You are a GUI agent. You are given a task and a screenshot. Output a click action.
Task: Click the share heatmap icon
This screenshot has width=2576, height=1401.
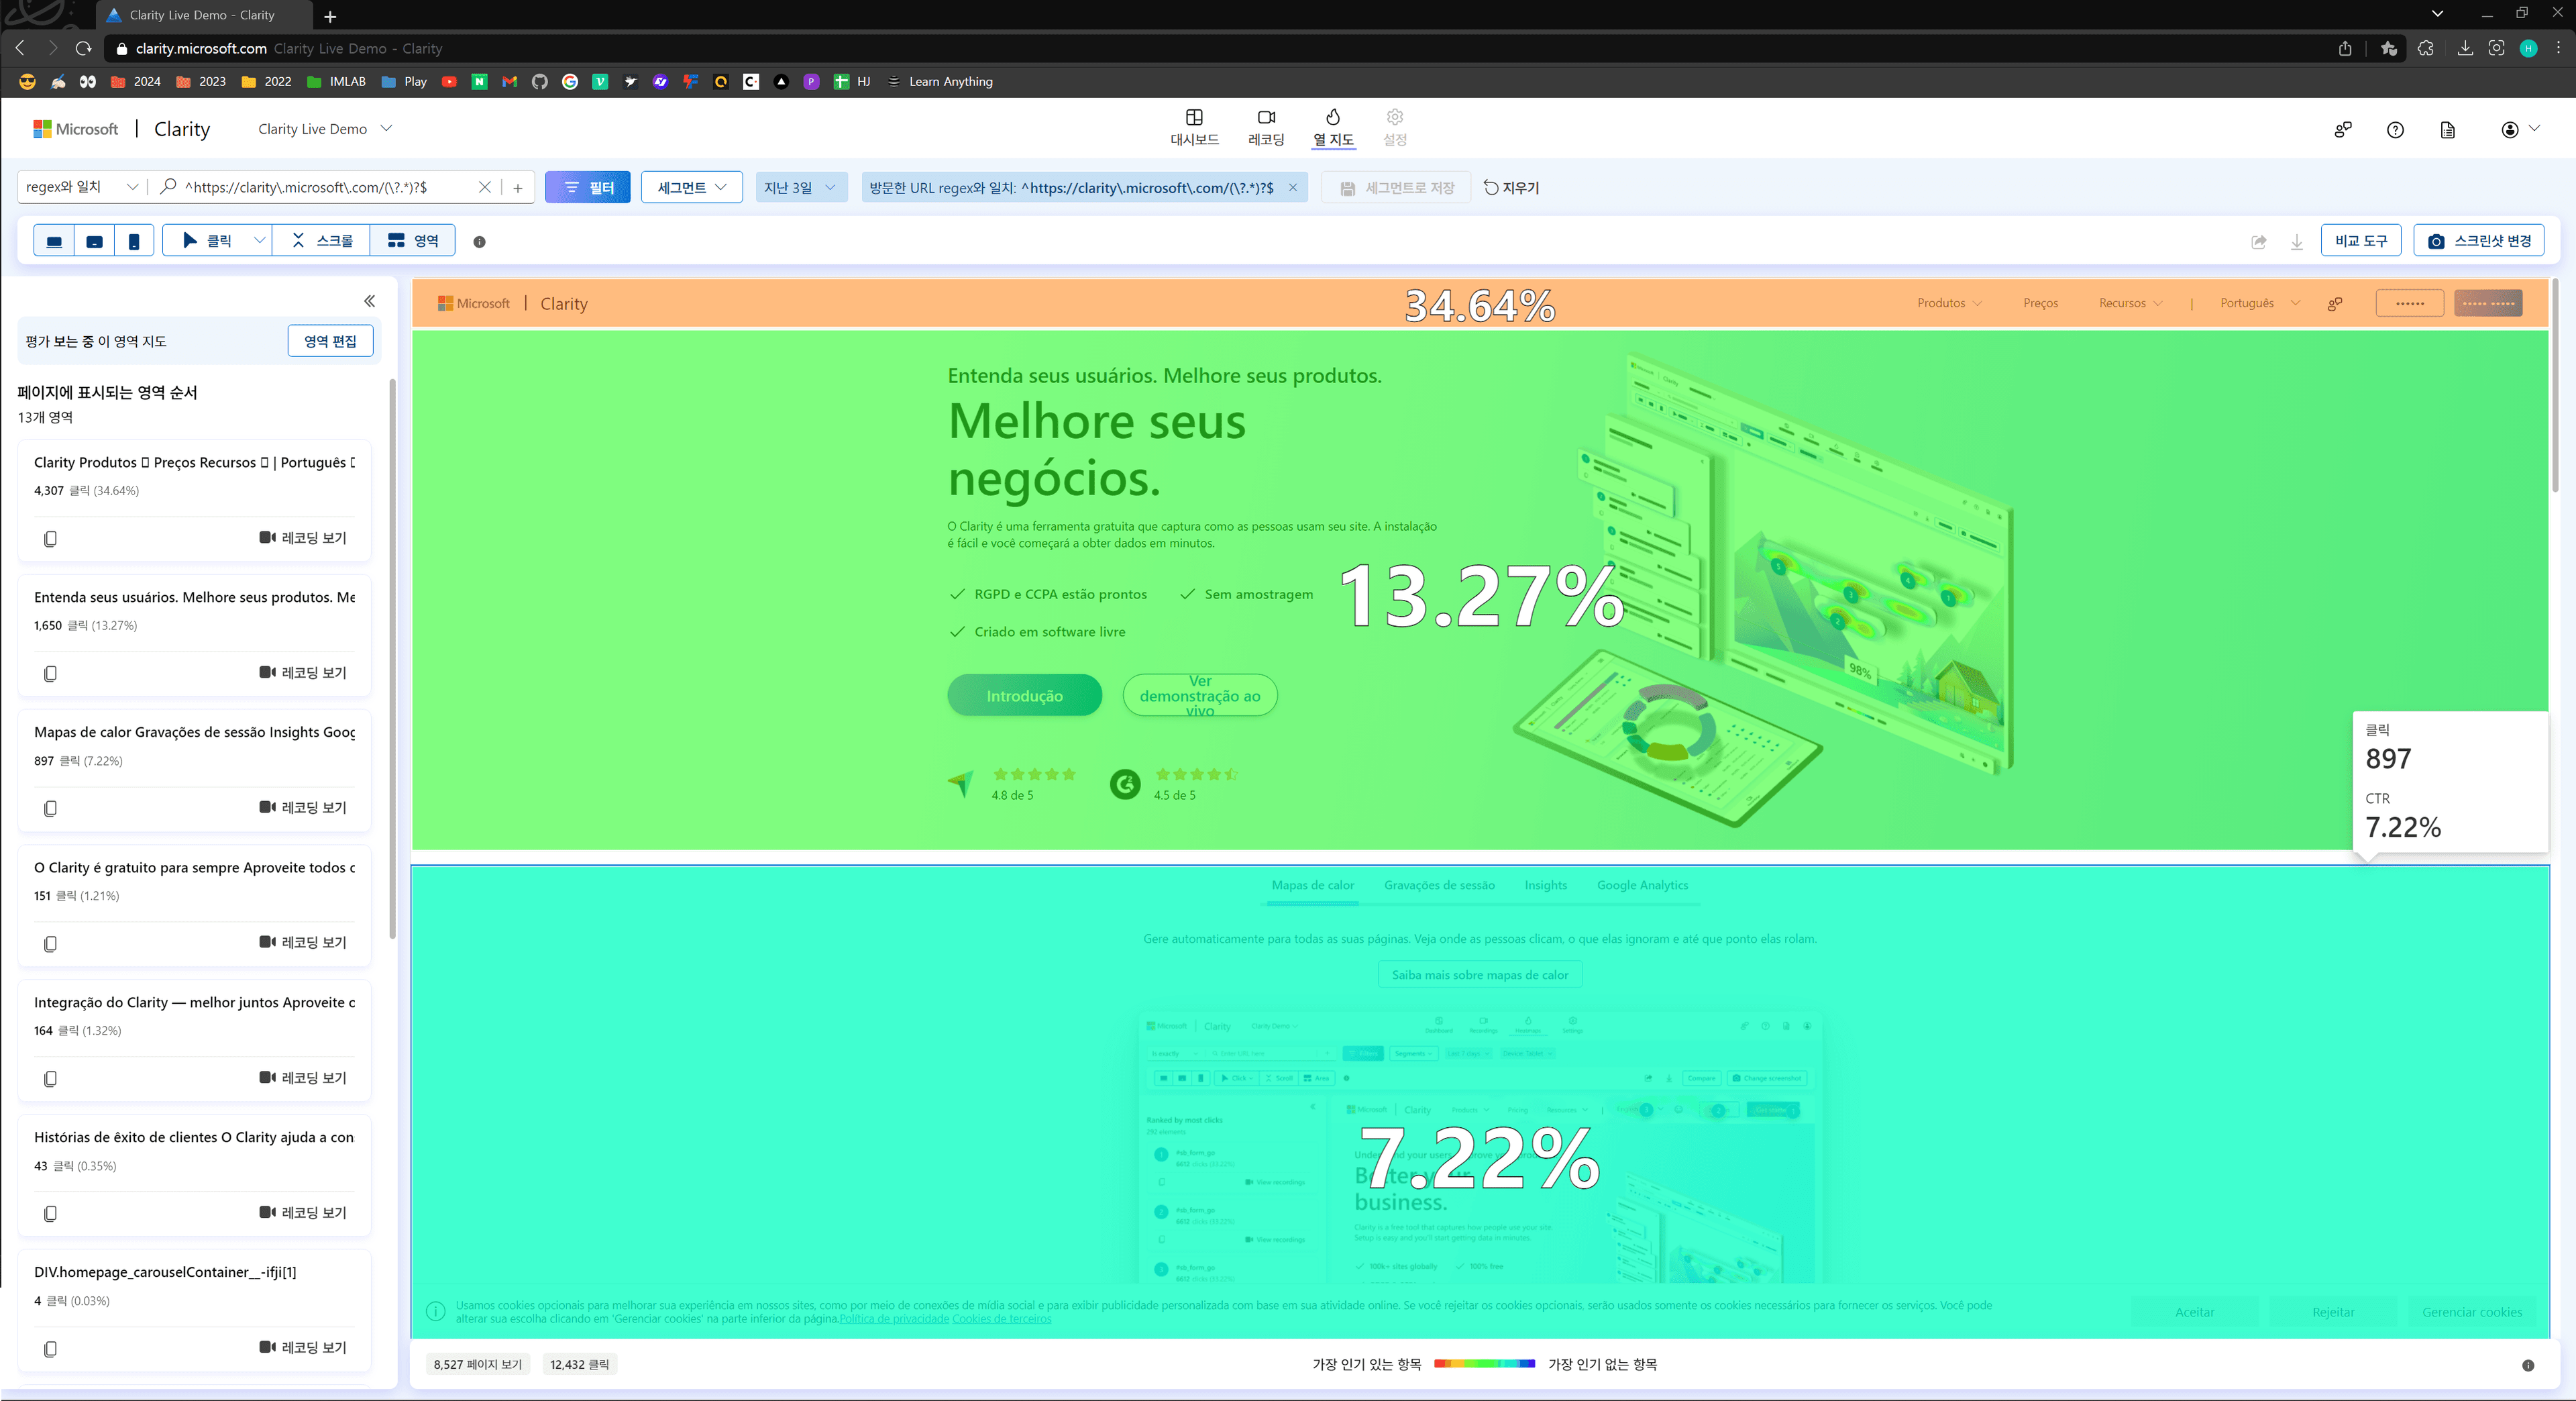(x=2258, y=242)
